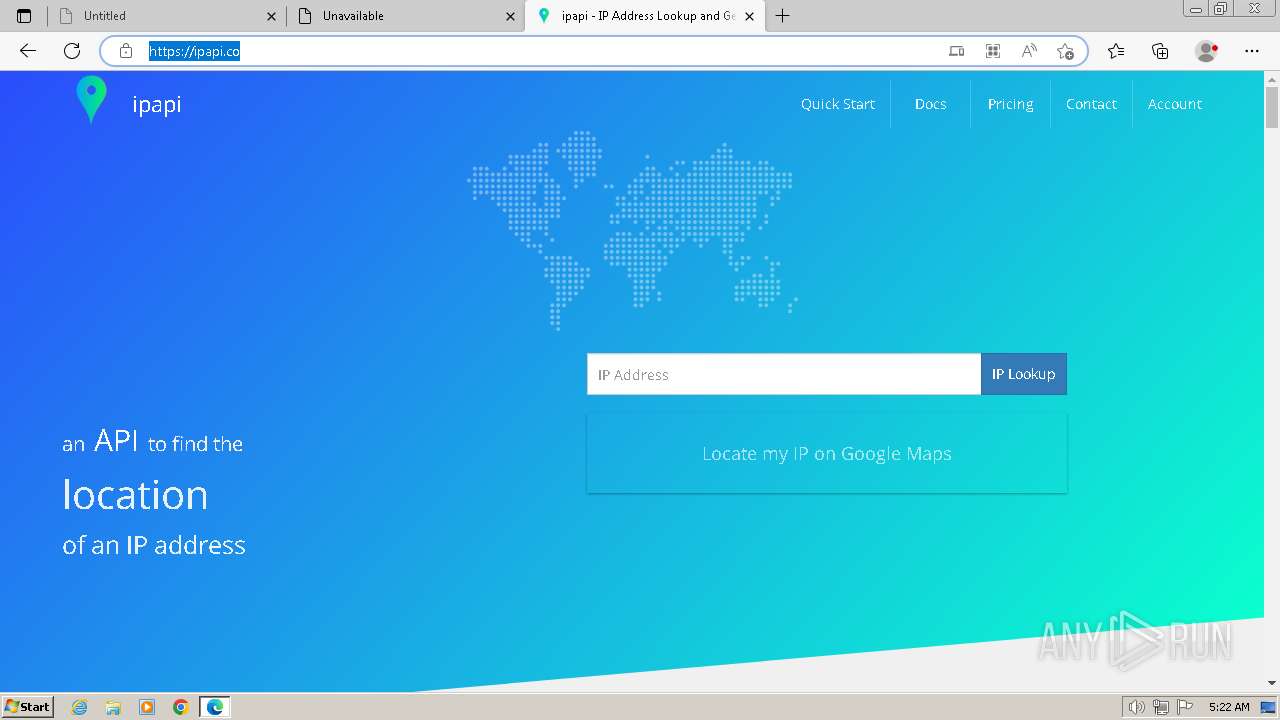1280x720 pixels.
Task: Click the browser back arrow
Action: (x=28, y=51)
